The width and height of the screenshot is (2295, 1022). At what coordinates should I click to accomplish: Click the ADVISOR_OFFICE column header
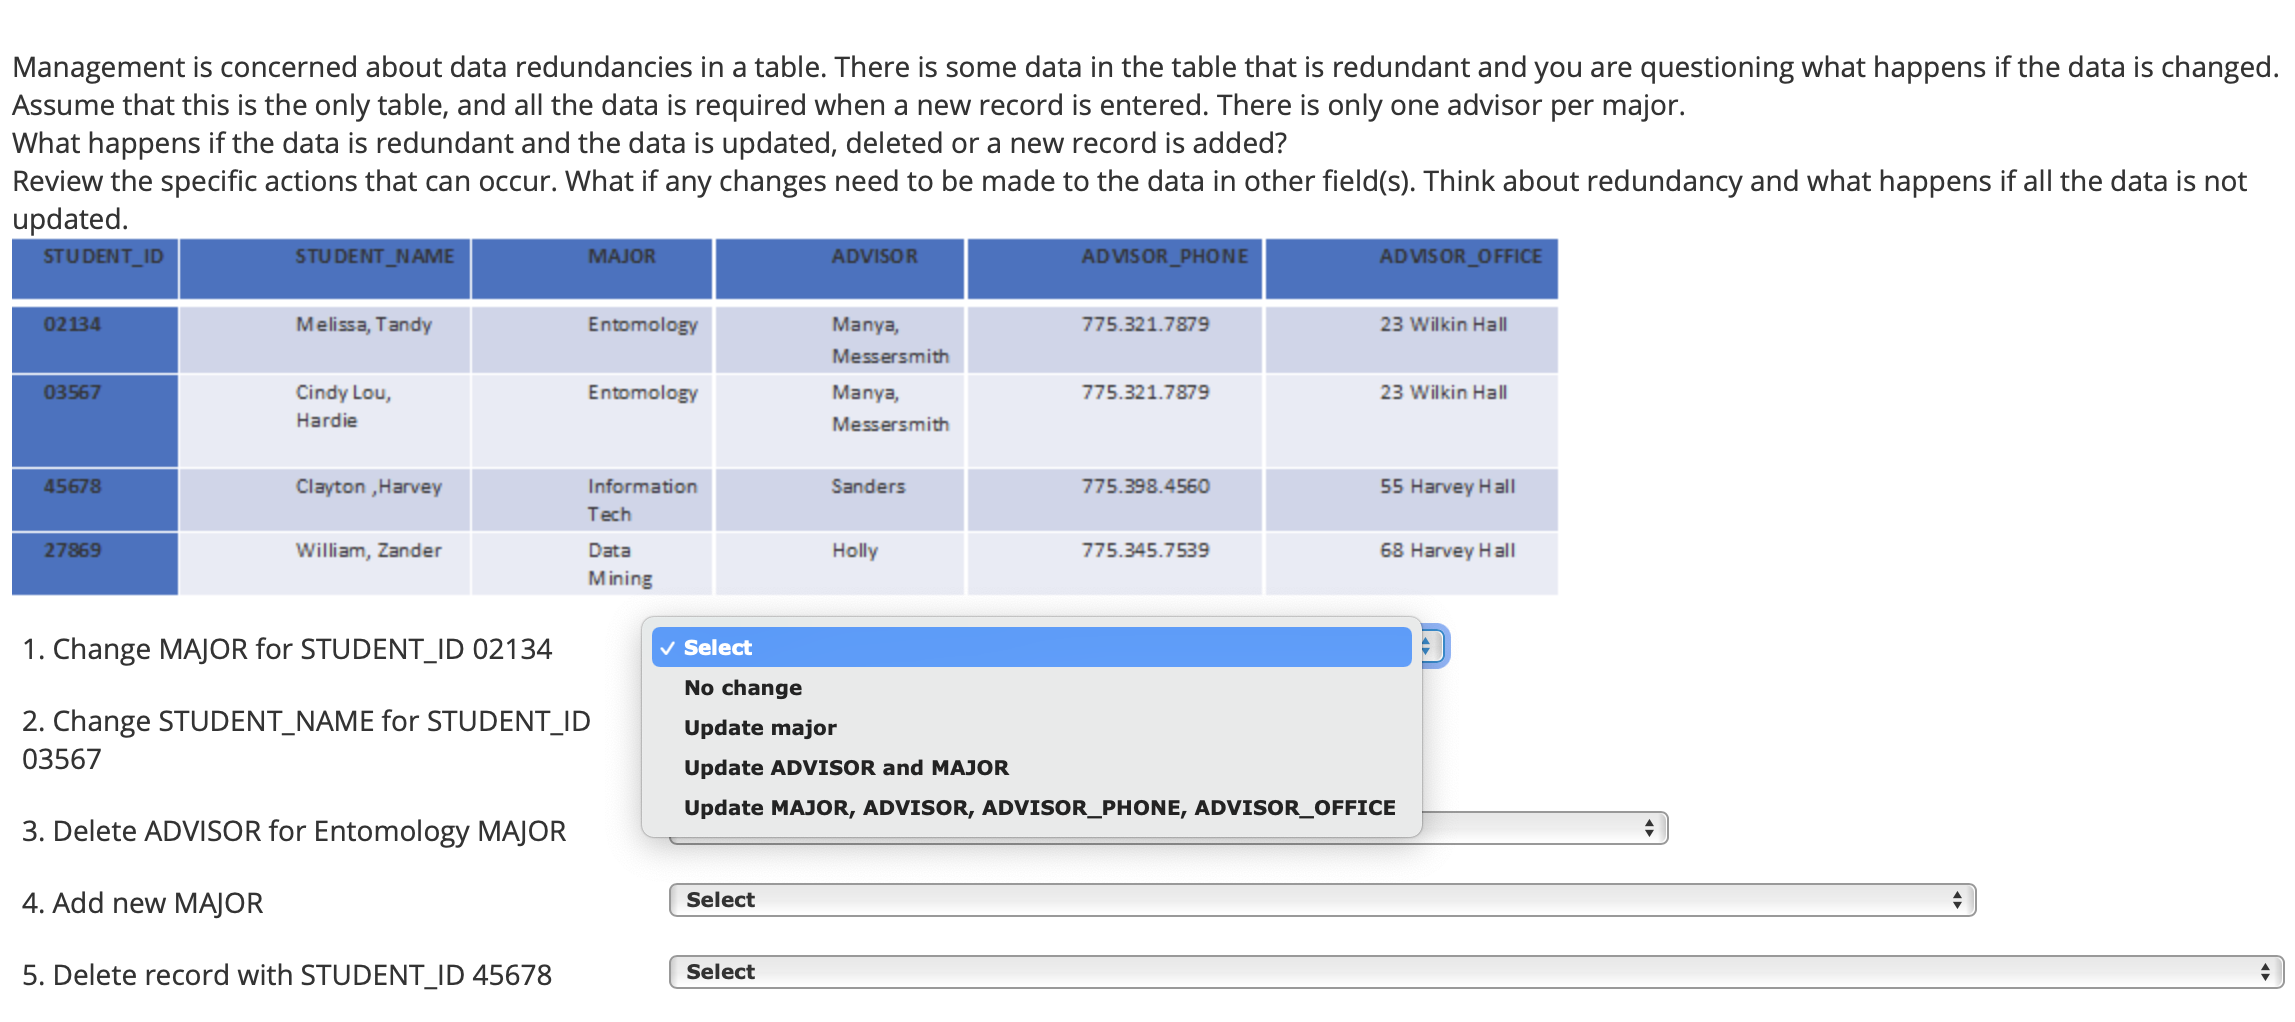pyautogui.click(x=1412, y=268)
